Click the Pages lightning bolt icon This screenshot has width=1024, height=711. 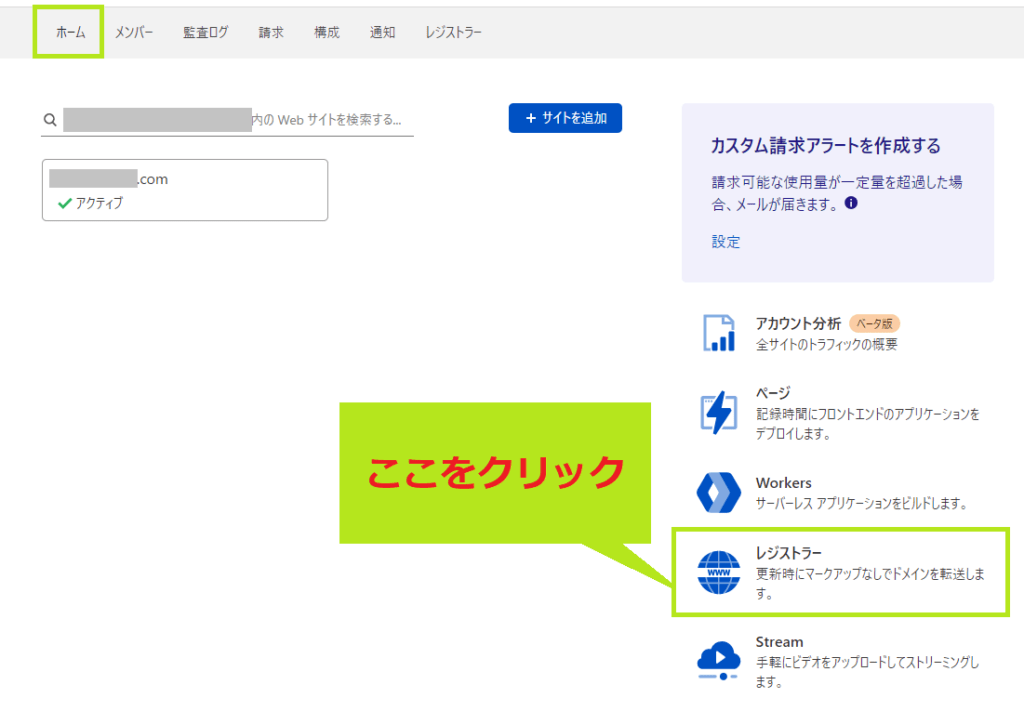coord(718,412)
